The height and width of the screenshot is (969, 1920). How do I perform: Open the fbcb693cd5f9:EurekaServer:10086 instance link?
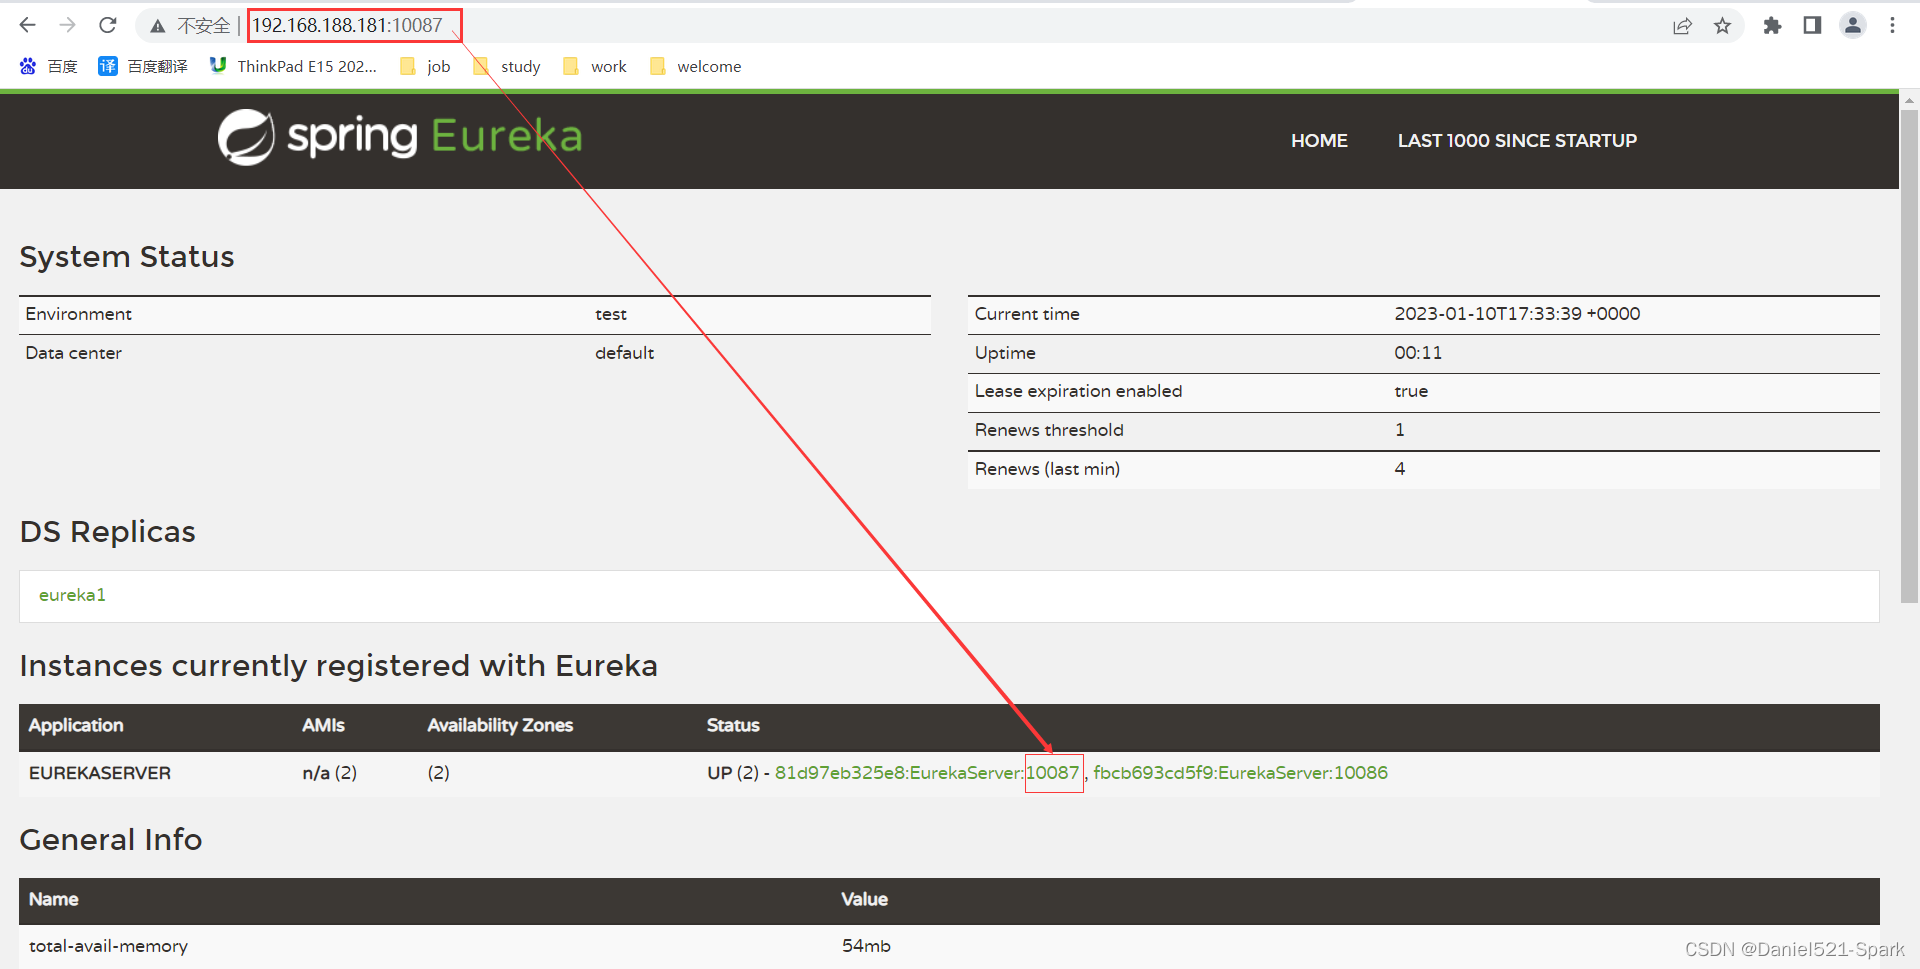coord(1240,773)
